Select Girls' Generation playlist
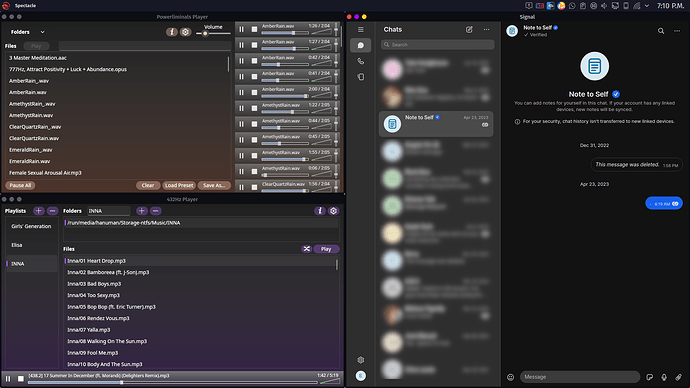This screenshot has height=388, width=690. point(31,226)
